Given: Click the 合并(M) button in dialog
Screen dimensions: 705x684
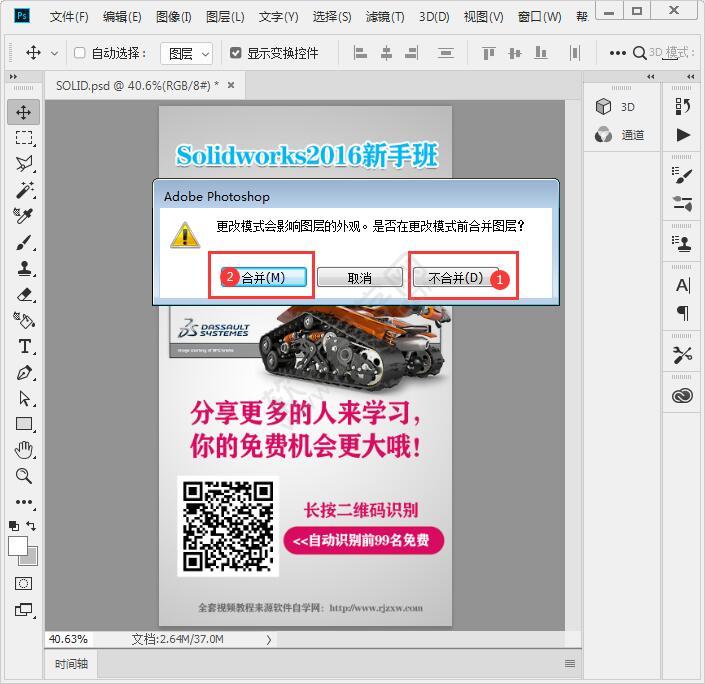Looking at the screenshot, I should tap(263, 277).
